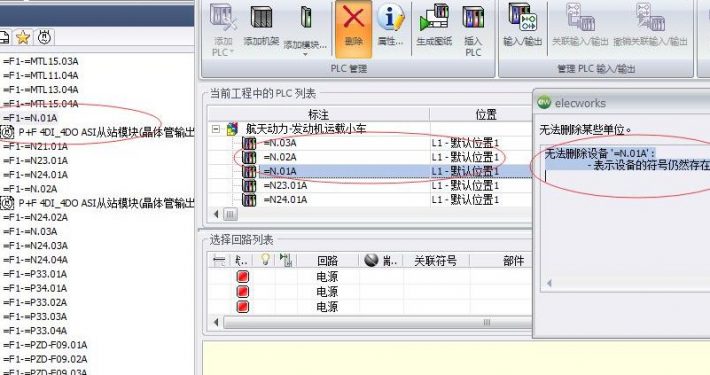Click the Add Rack (添加机架) icon

261,18
